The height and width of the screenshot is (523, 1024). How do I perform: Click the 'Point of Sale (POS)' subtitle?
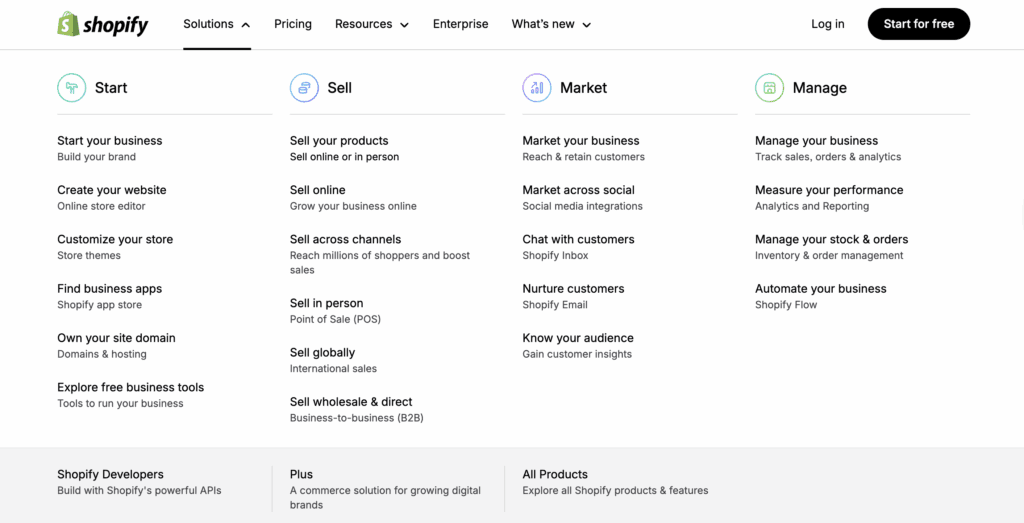[x=335, y=319]
